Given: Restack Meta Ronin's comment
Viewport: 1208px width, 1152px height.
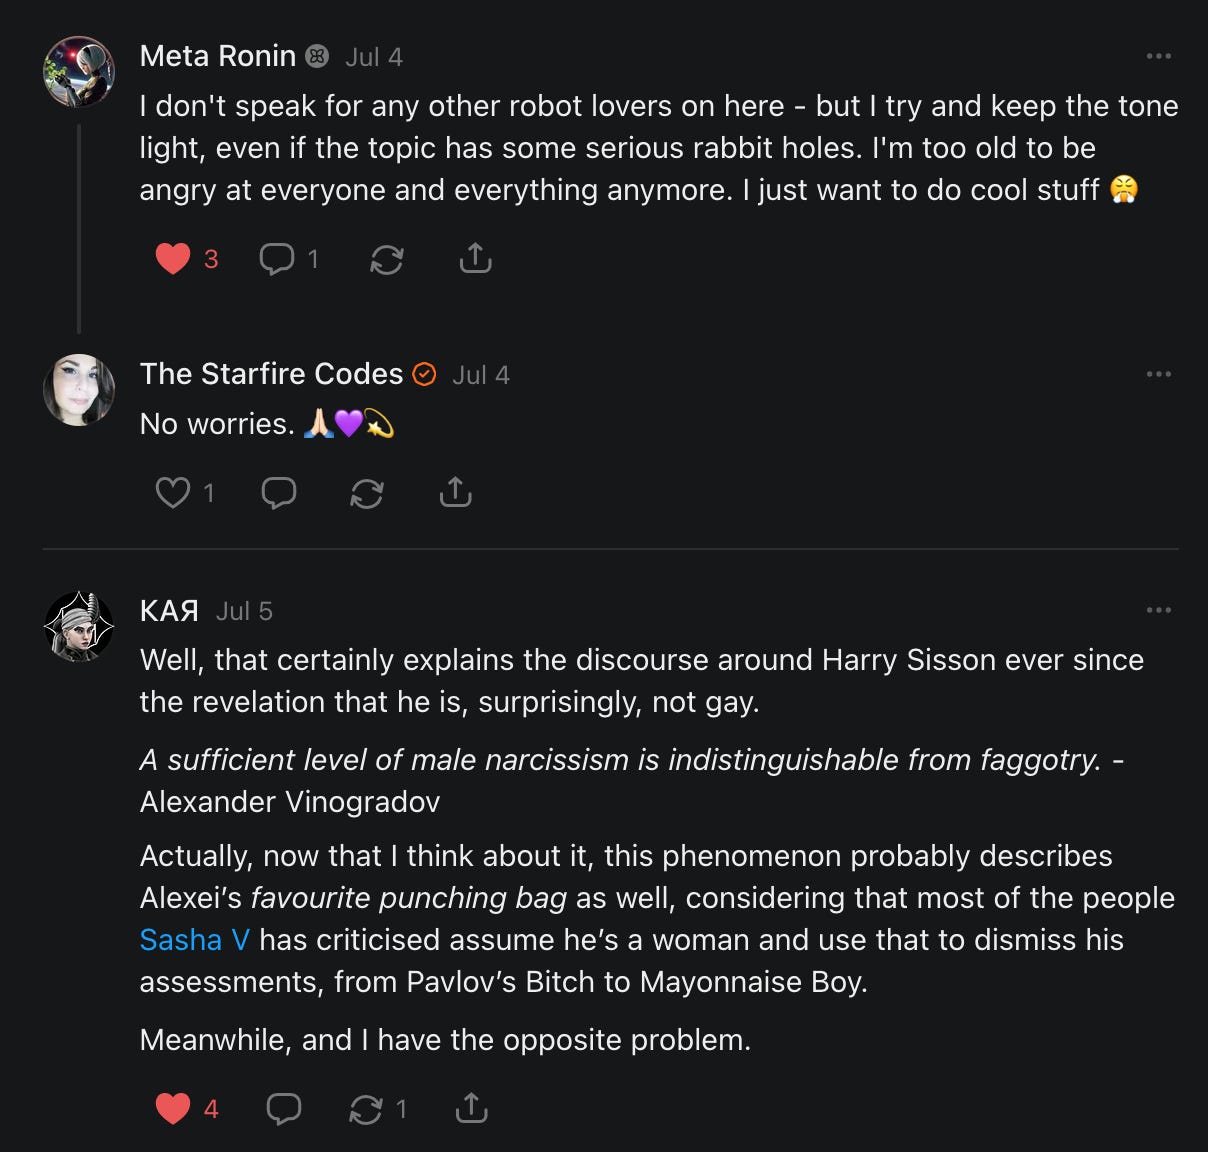Looking at the screenshot, I should click(x=387, y=260).
